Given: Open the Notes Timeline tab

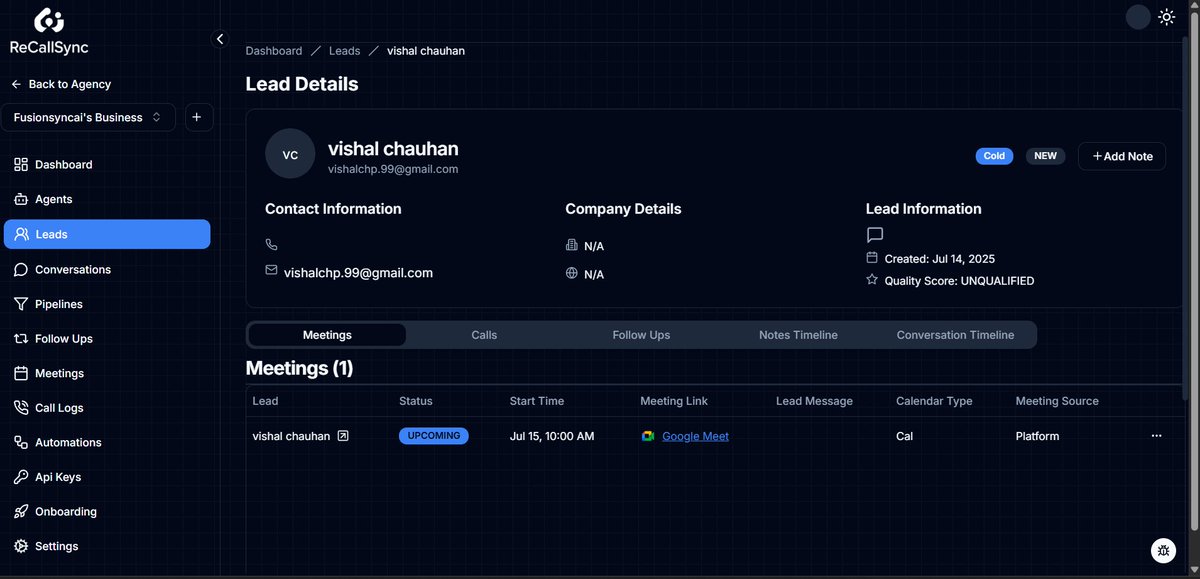Looking at the screenshot, I should click(798, 334).
